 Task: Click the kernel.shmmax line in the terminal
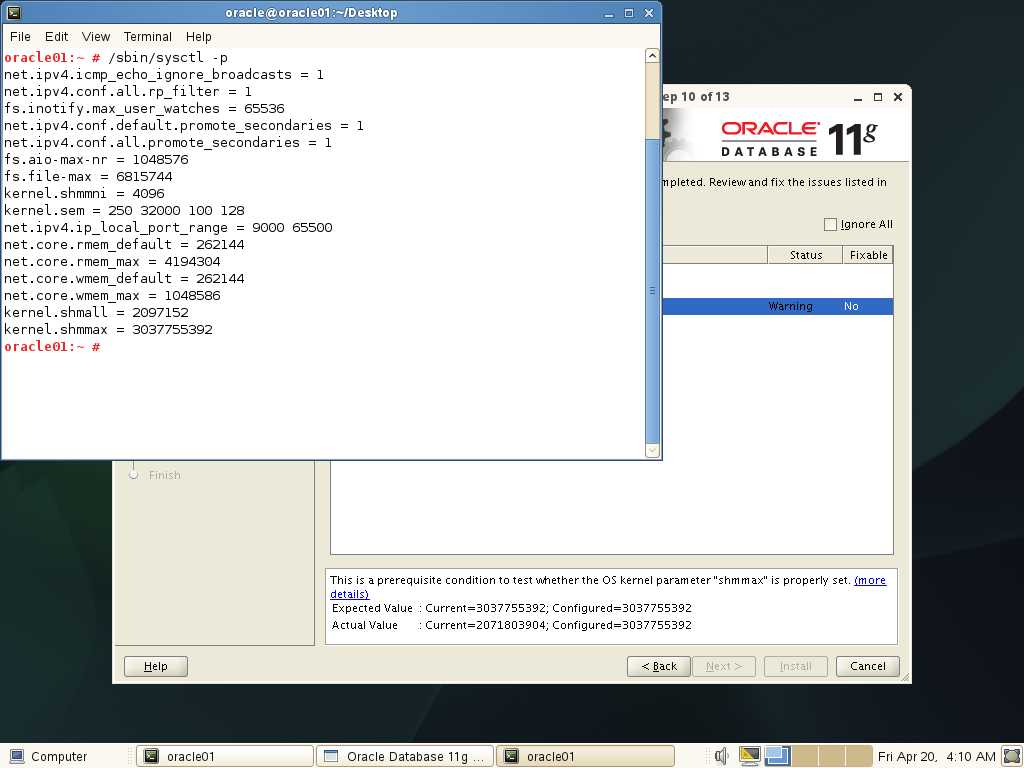click(x=108, y=329)
